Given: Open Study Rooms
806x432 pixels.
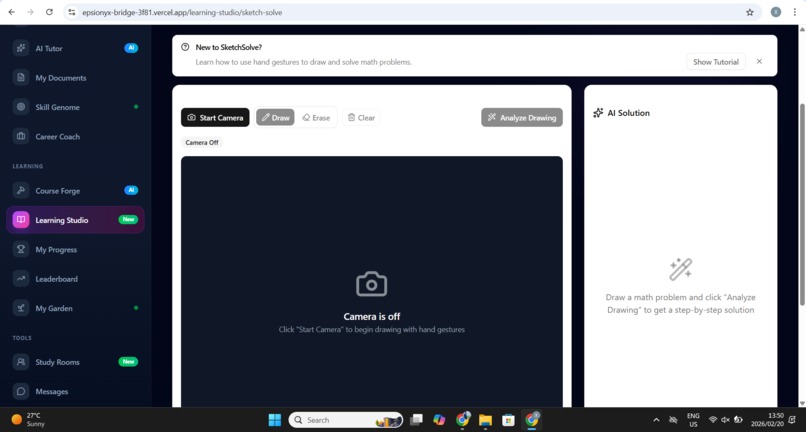Looking at the screenshot, I should point(75,362).
